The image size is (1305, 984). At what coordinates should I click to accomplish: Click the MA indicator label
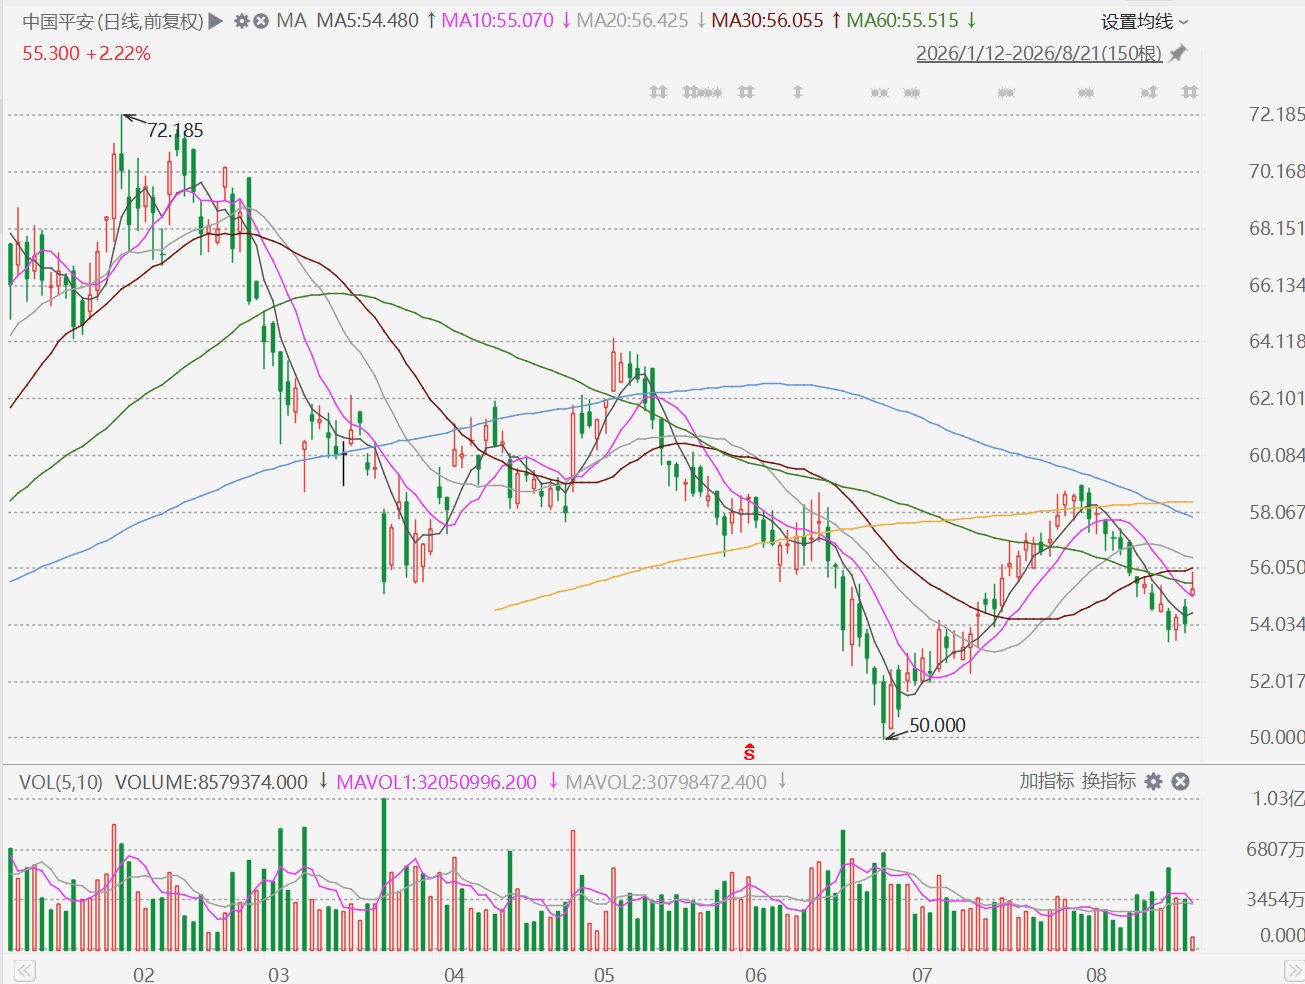(291, 21)
